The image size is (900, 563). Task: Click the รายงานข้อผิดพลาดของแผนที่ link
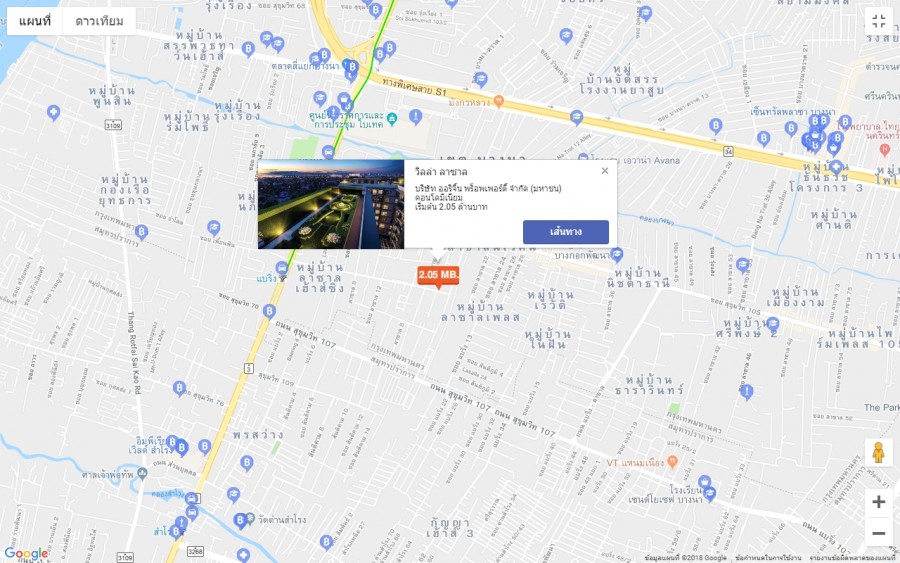(852, 558)
